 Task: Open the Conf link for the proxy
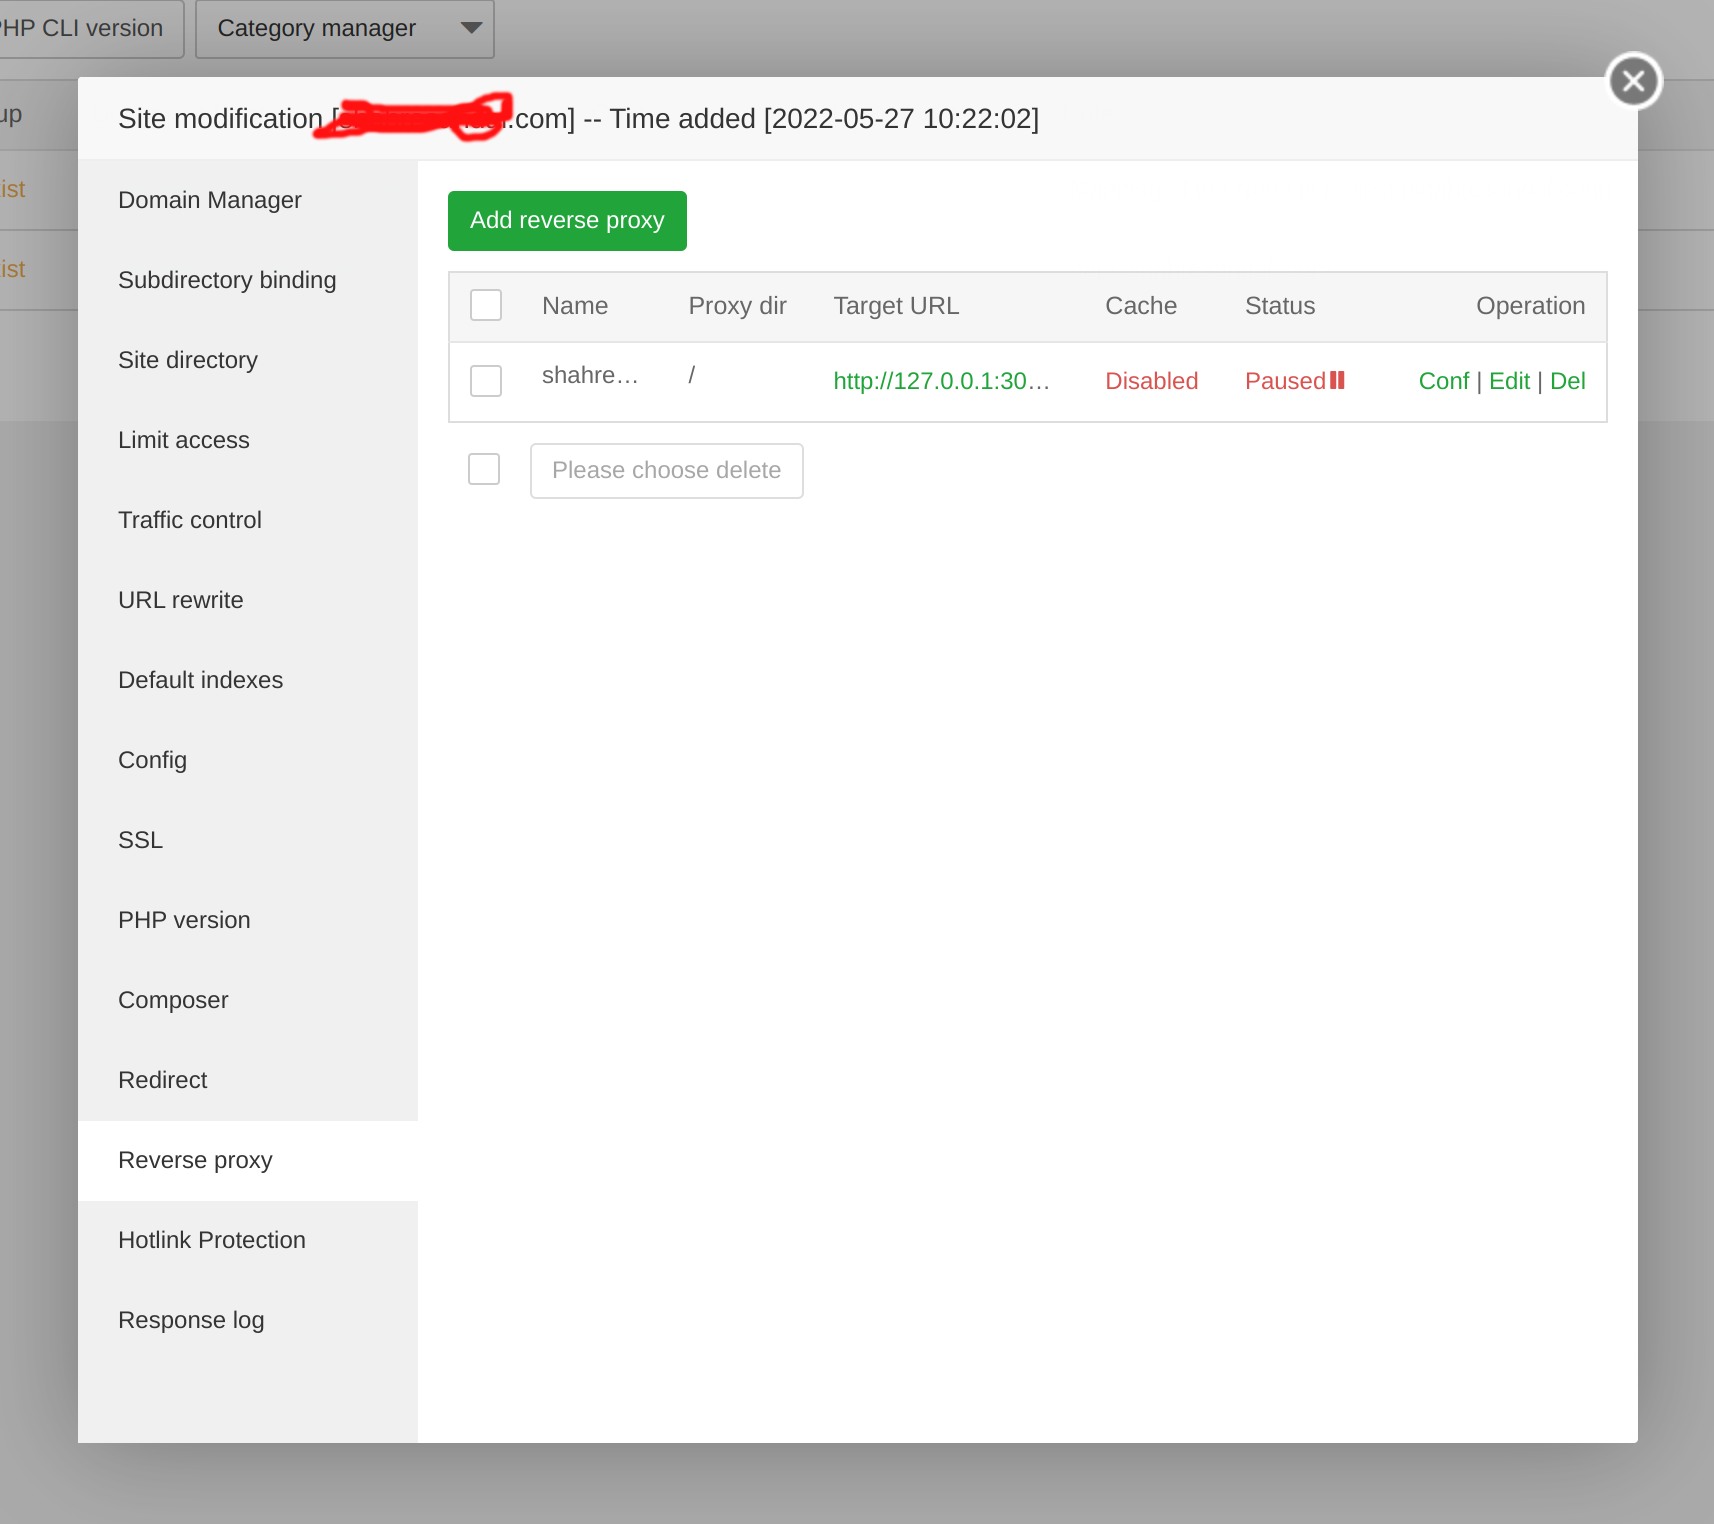coord(1443,381)
